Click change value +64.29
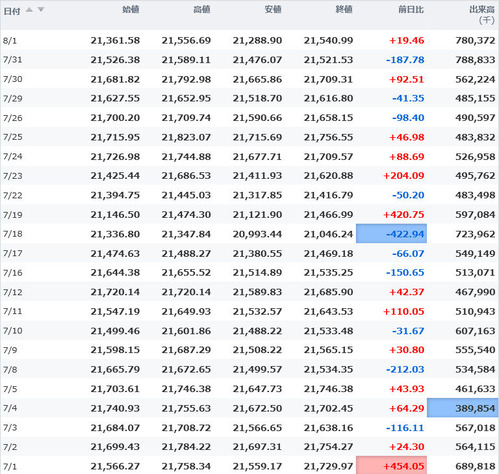Image resolution: width=499 pixels, height=474 pixels. 407,408
